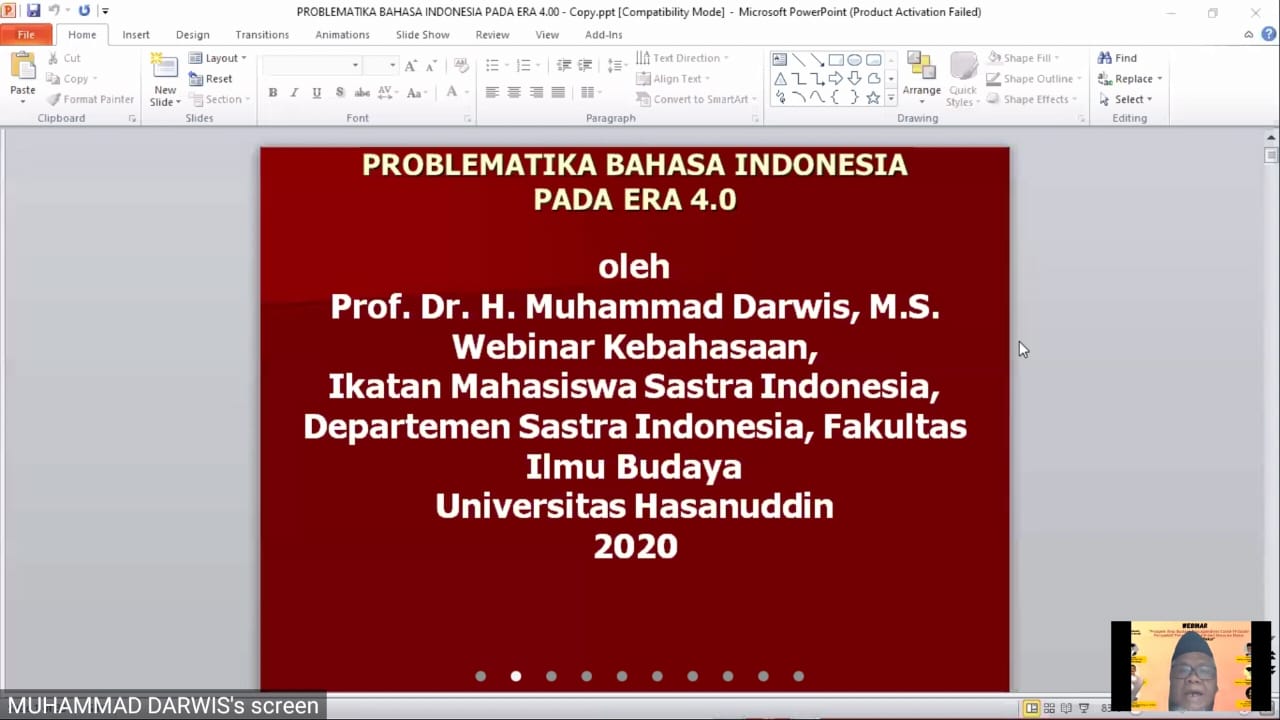This screenshot has width=1280, height=720.
Task: Select the Oval shape tool
Action: point(853,59)
